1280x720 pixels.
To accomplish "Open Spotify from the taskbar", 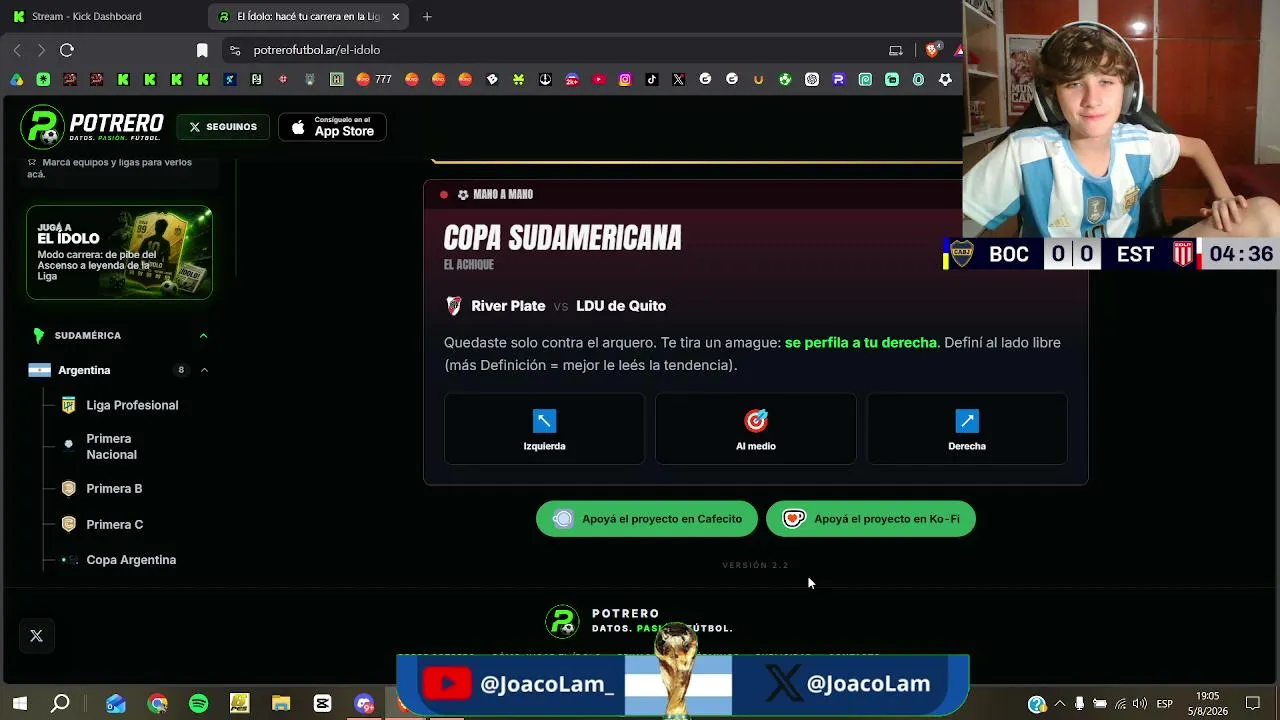I will coord(198,704).
